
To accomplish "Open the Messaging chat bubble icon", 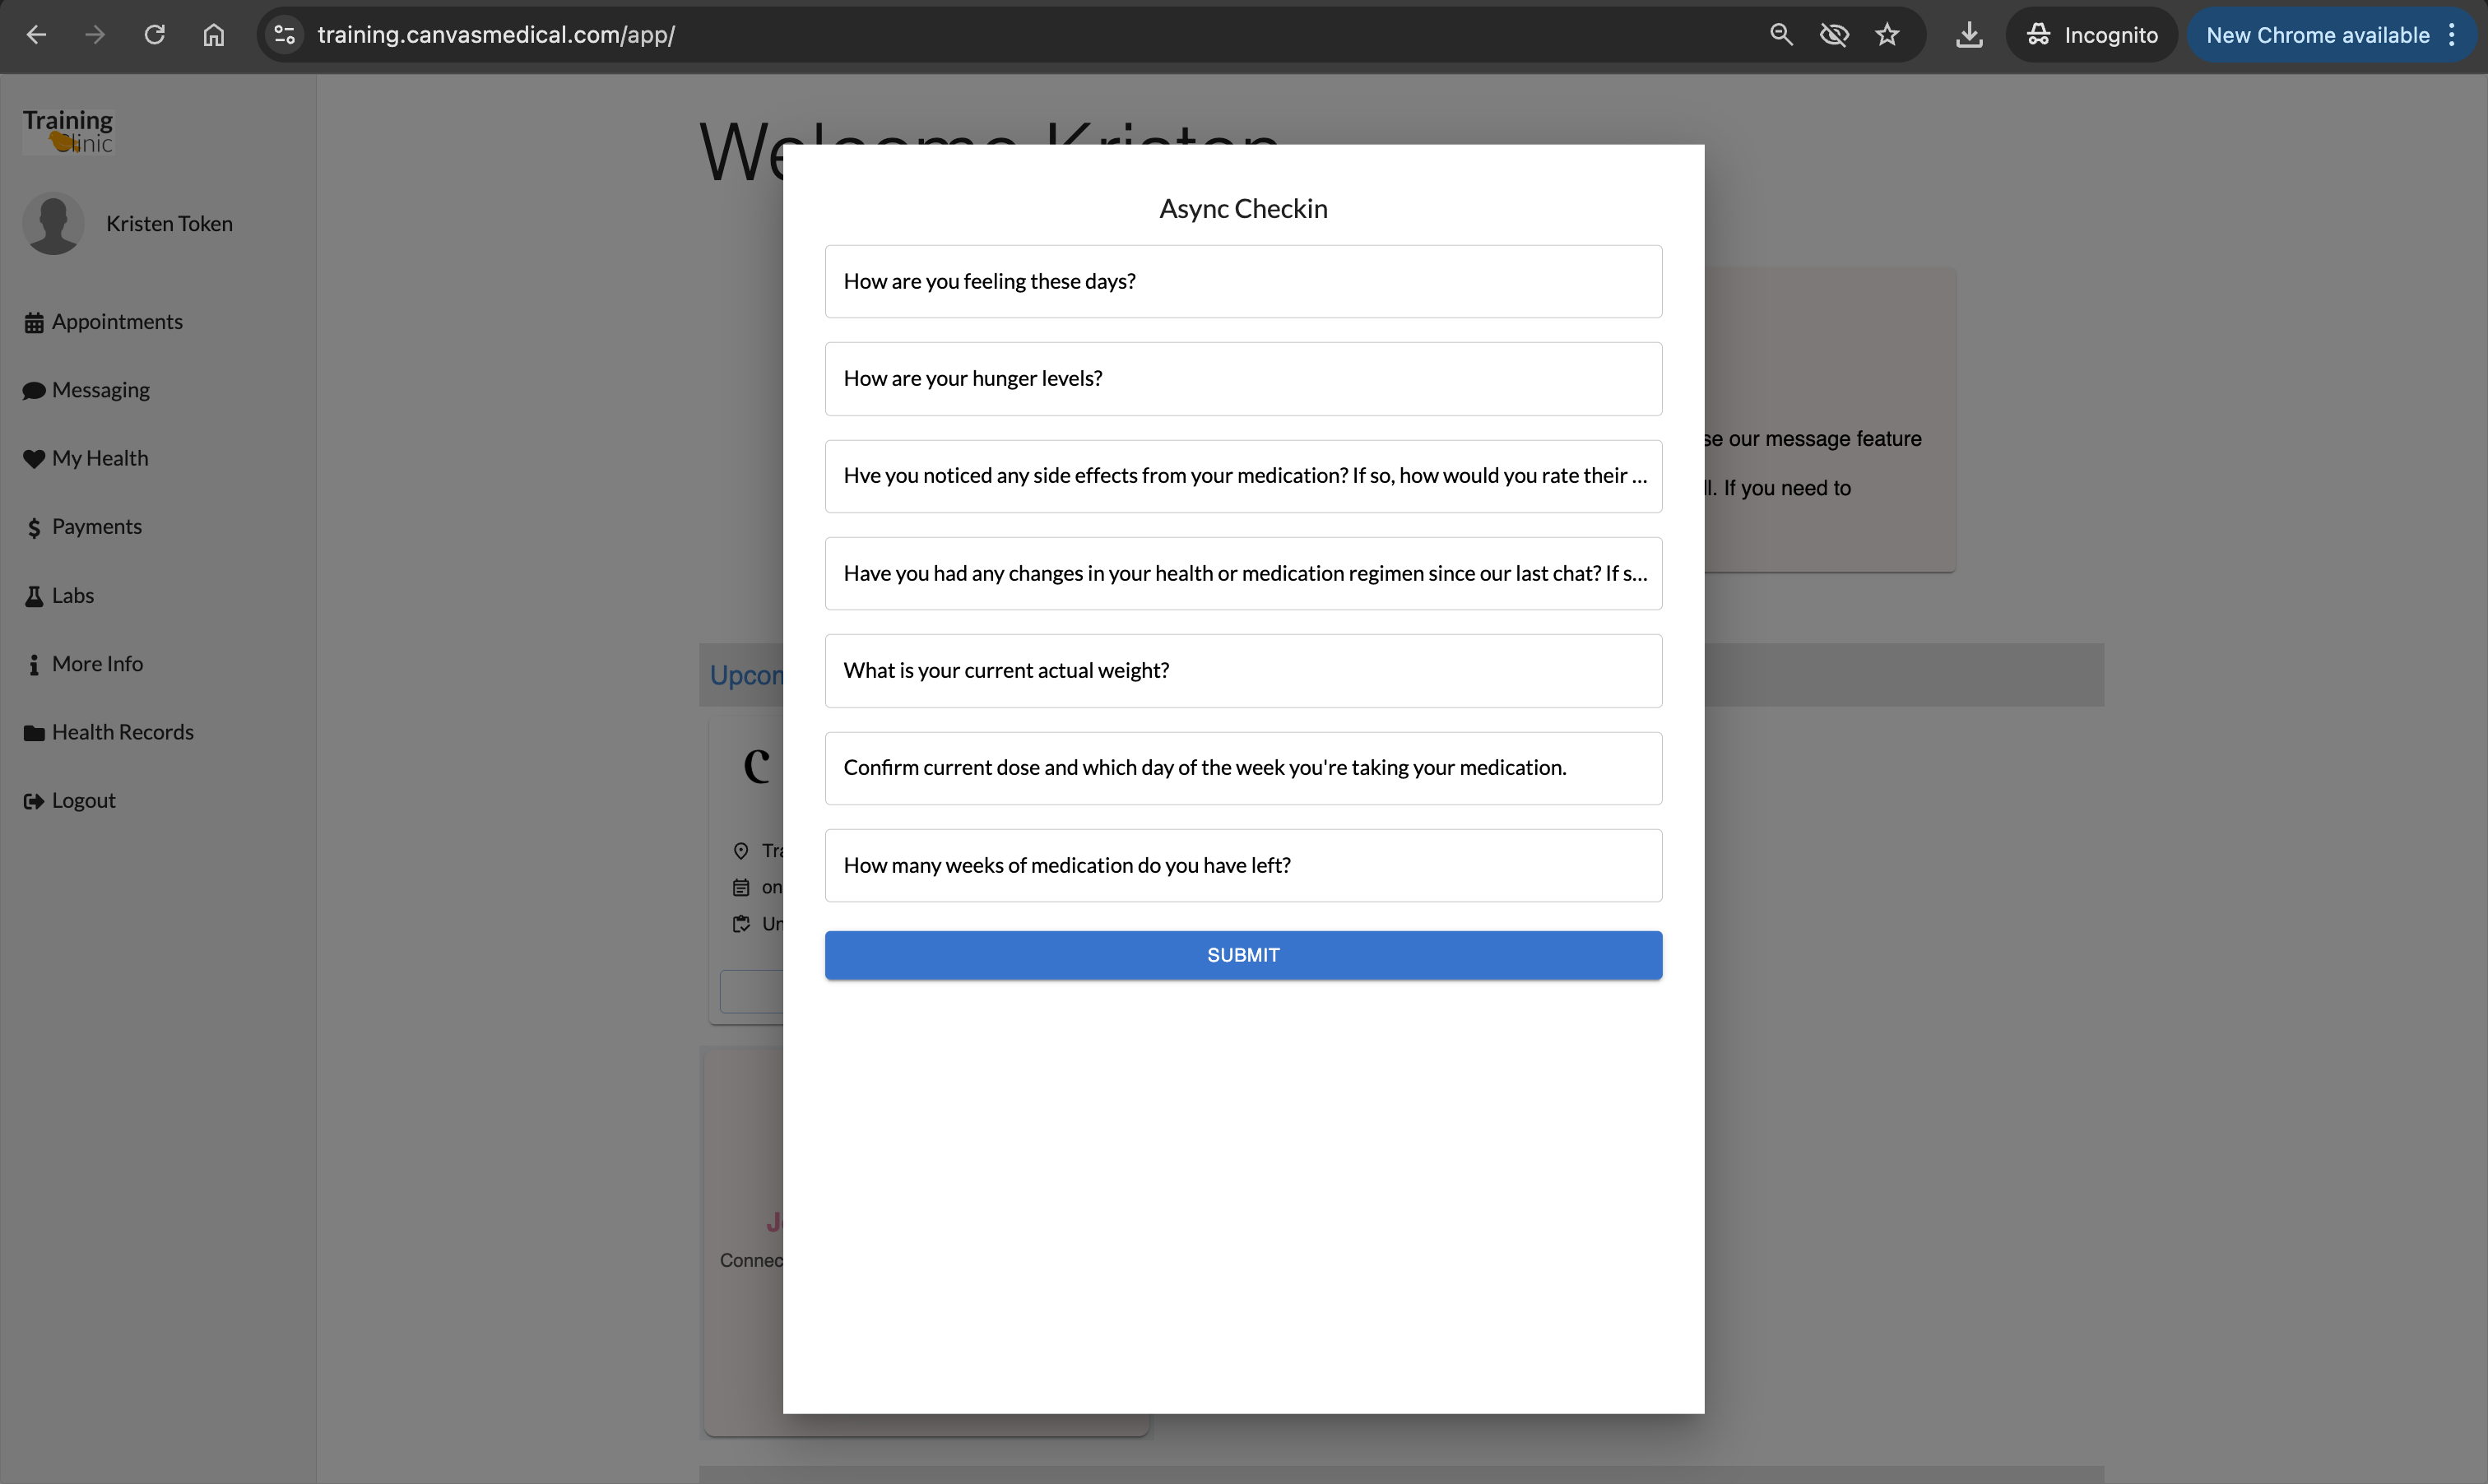I will pyautogui.click(x=35, y=390).
